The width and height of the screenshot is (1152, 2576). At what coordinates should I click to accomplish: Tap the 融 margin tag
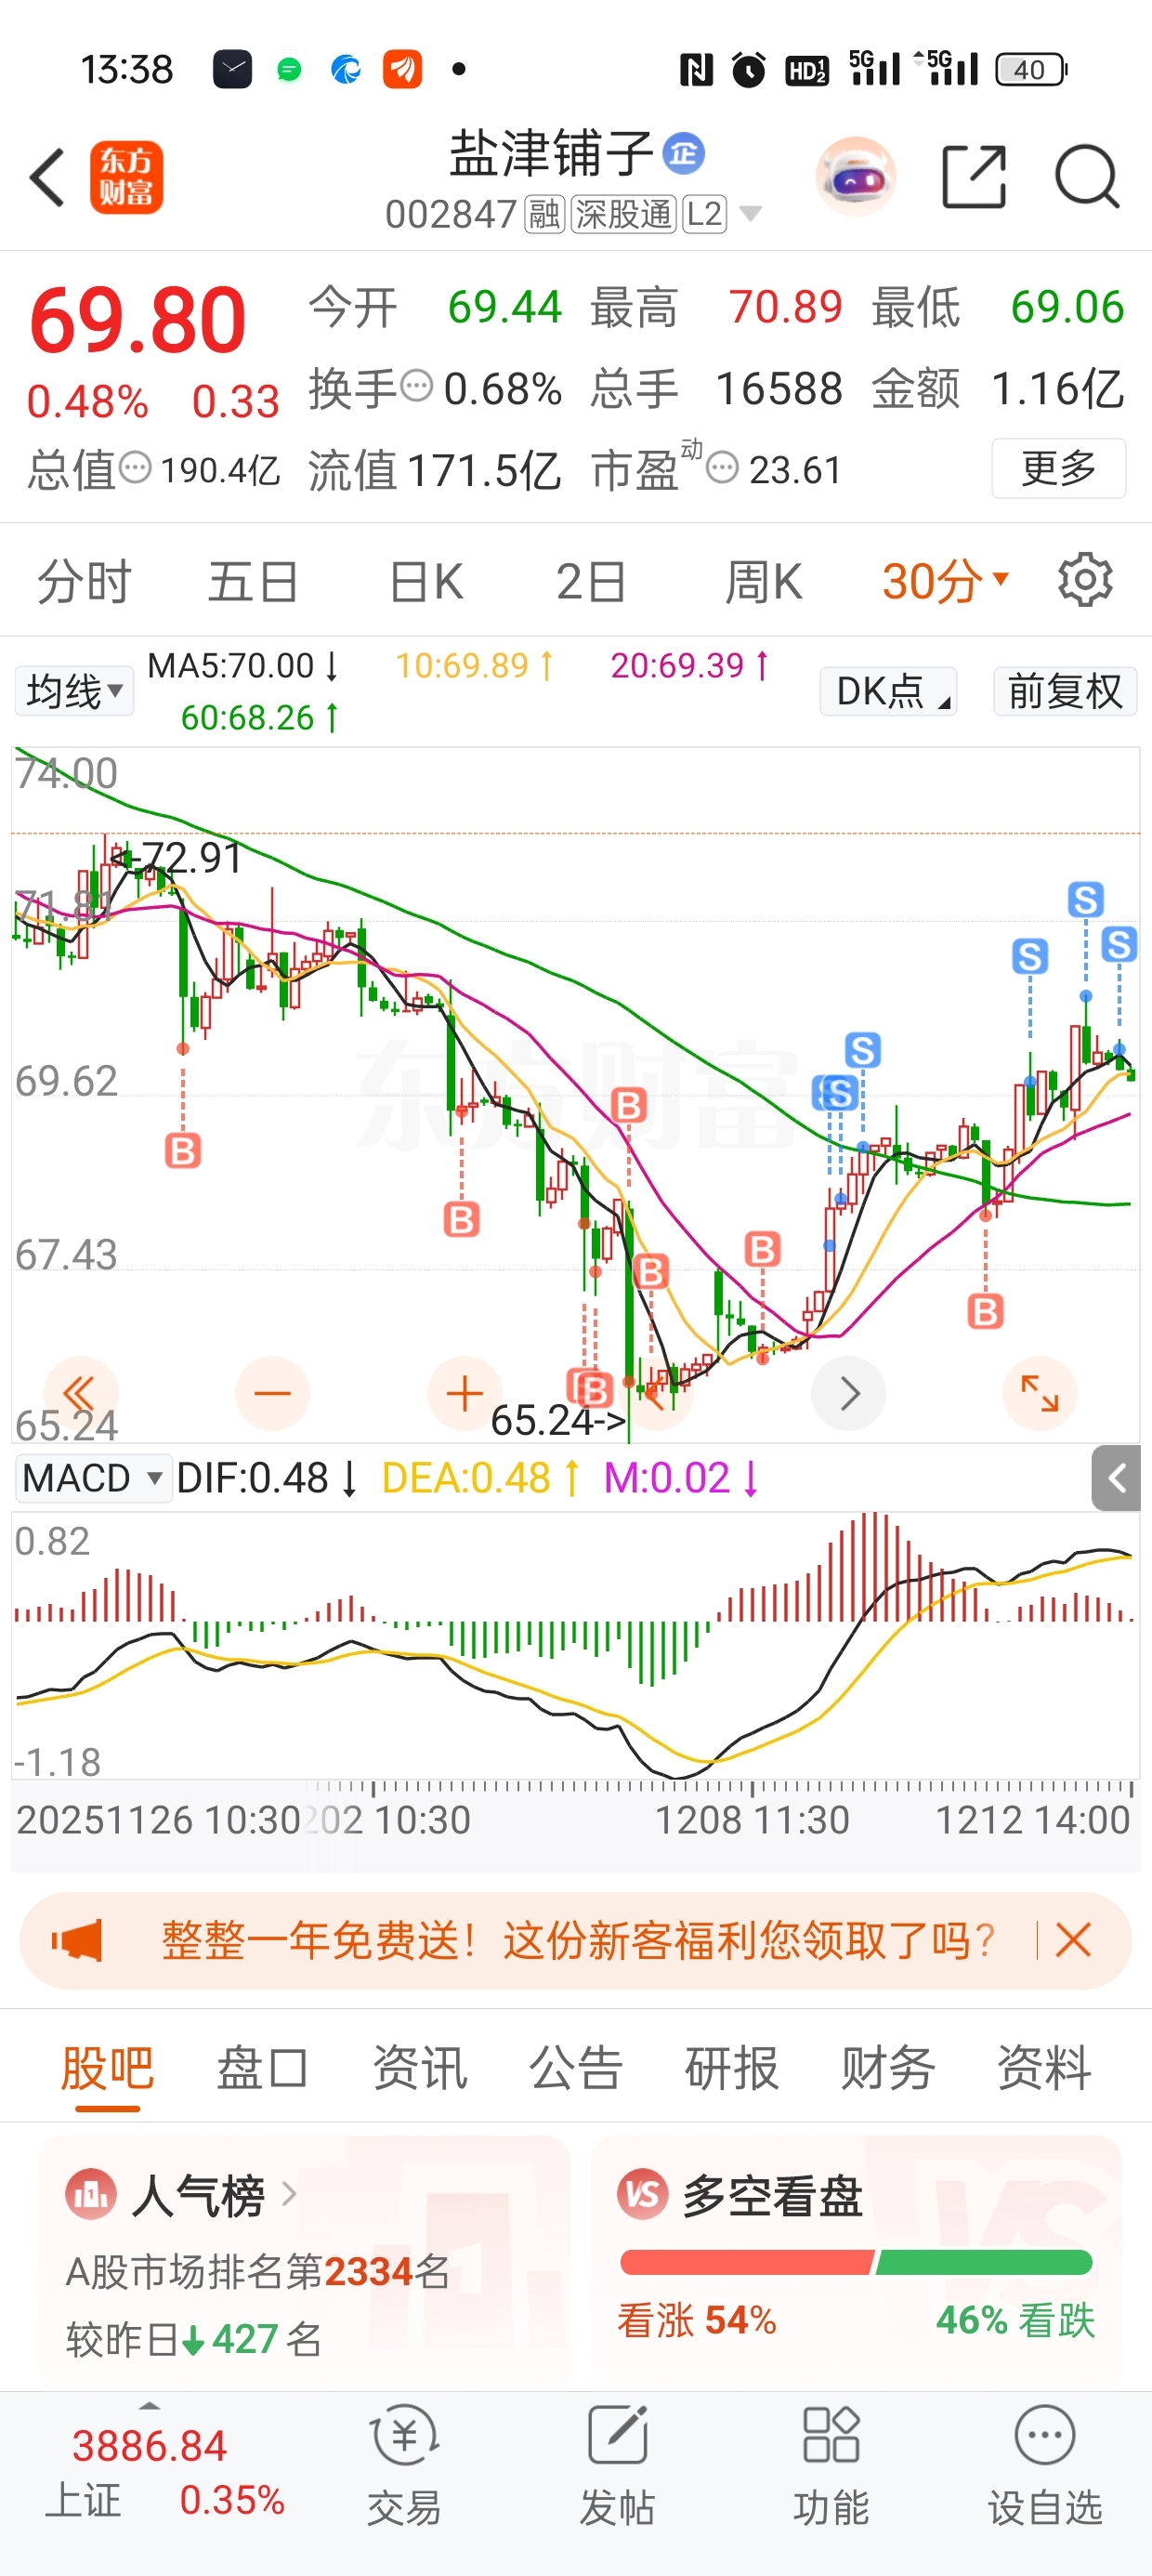[x=545, y=214]
